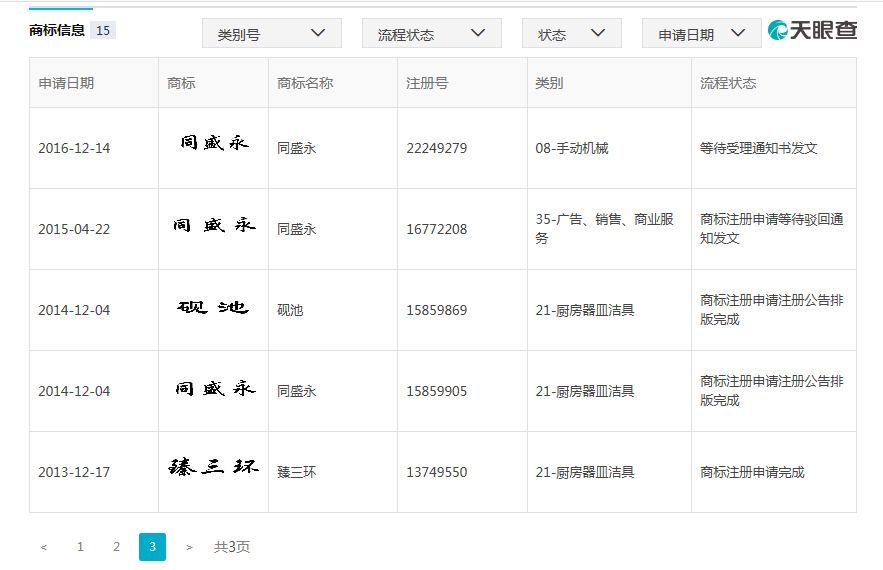
Task: Click current page 3 button
Action: tap(152, 547)
